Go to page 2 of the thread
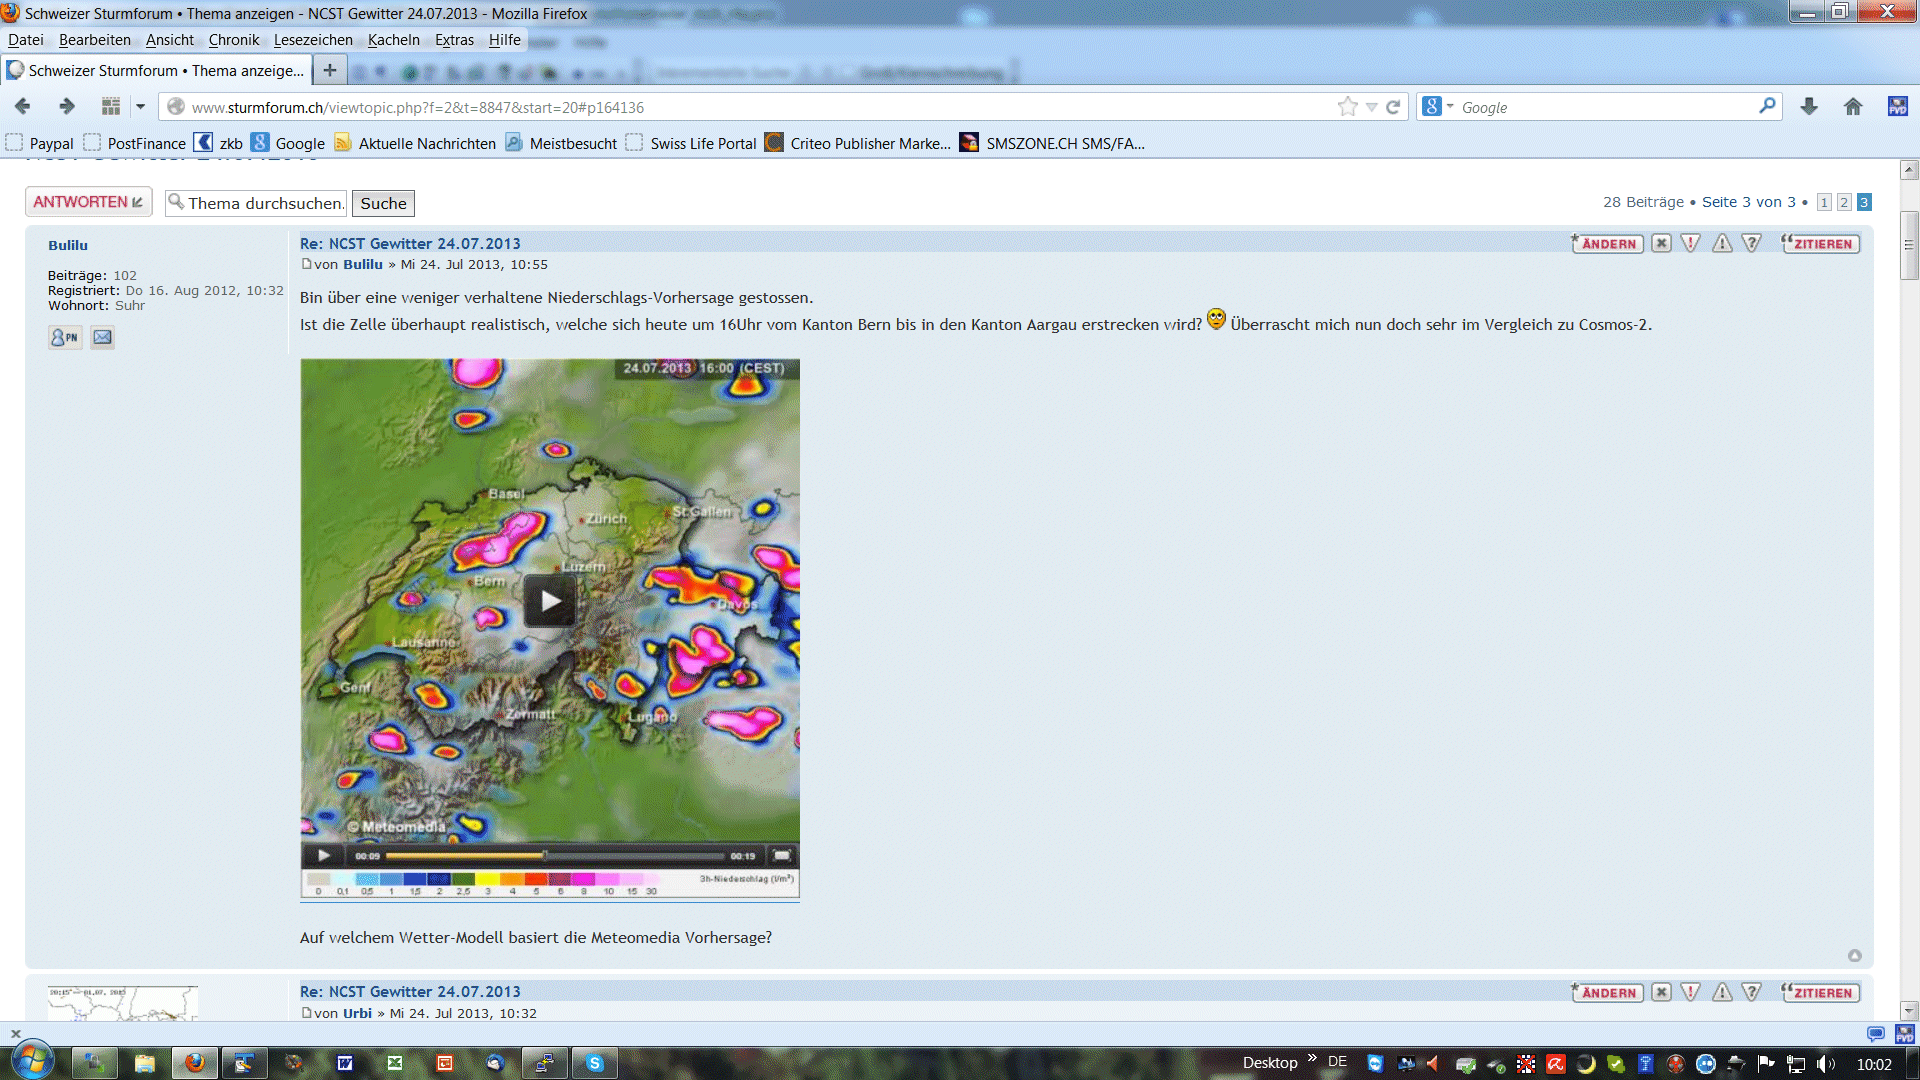 click(1844, 202)
